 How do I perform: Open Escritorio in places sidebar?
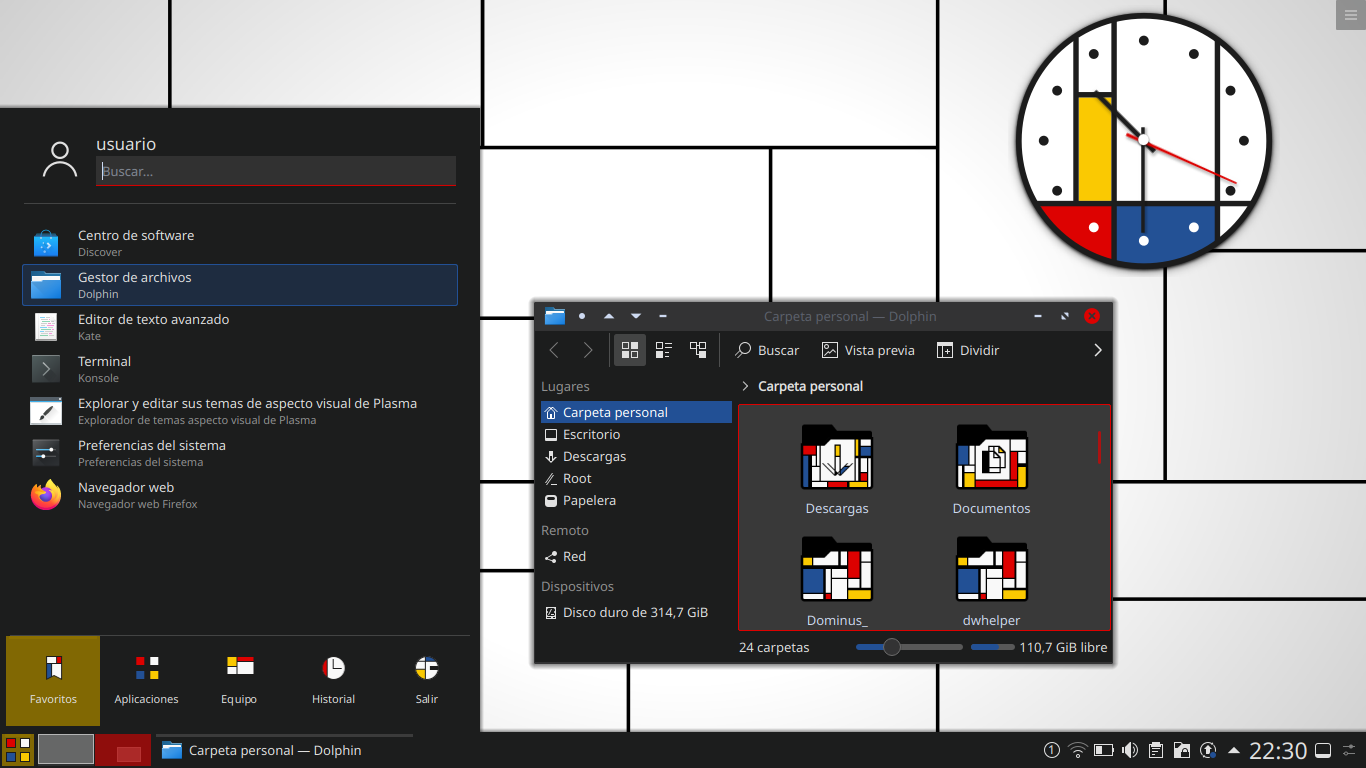[x=636, y=434]
